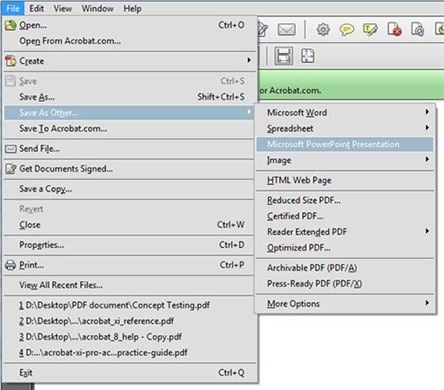Expand the Save As Other submenu arrow
This screenshot has width=444, height=390.
[x=249, y=112]
